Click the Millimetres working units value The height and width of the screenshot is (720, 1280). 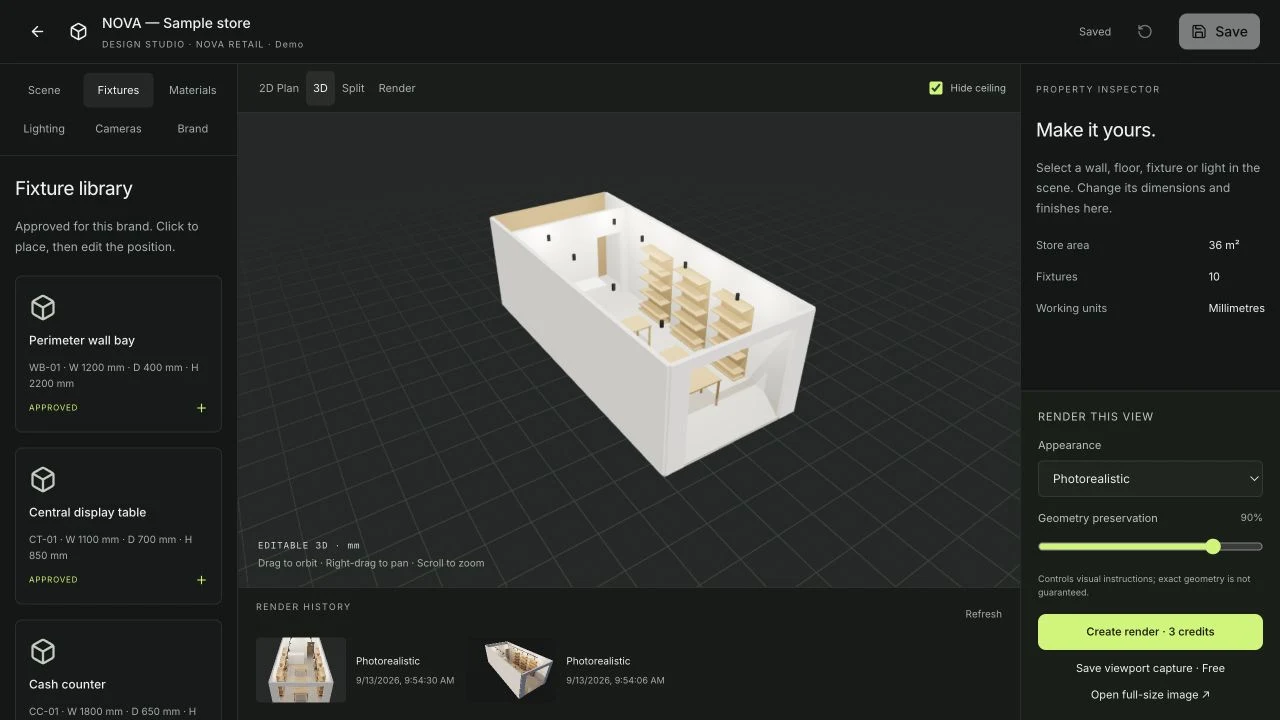[1236, 308]
